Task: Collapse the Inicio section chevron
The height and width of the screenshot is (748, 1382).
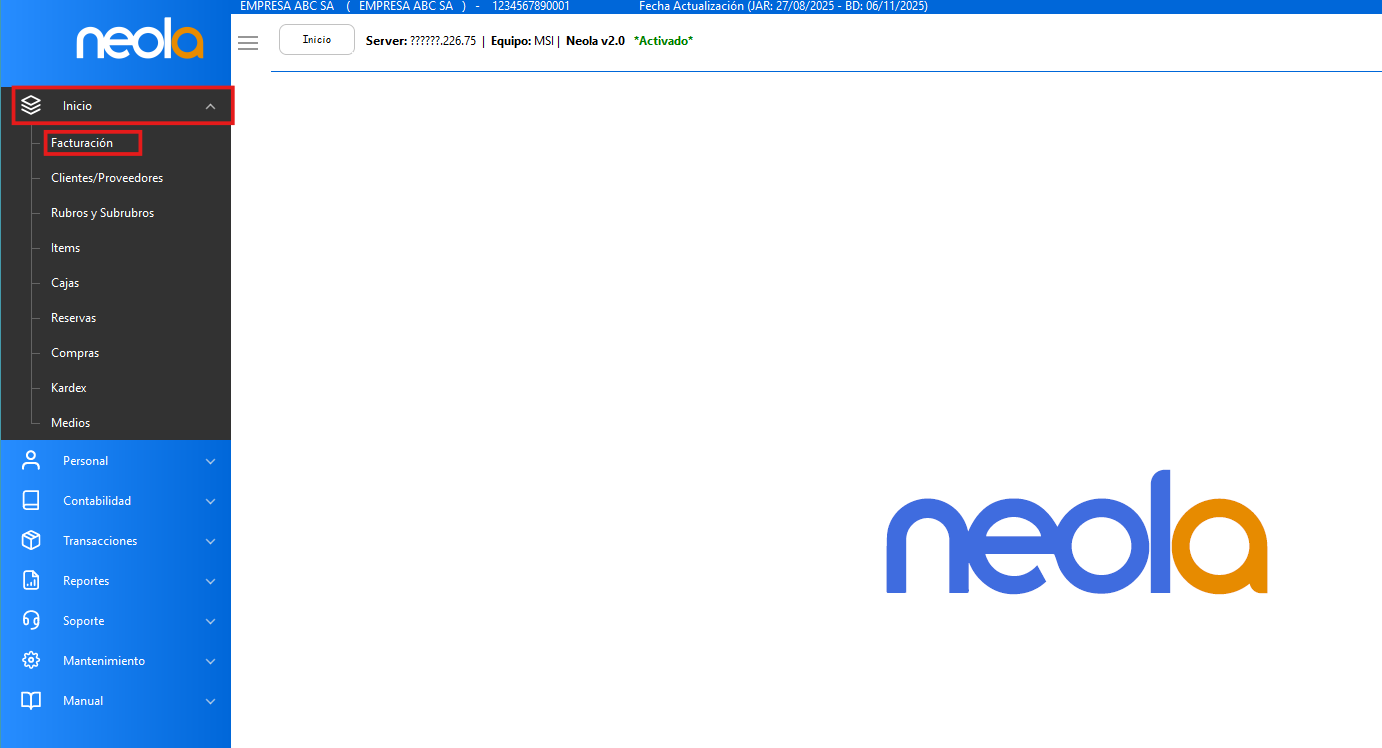Action: coord(210,106)
